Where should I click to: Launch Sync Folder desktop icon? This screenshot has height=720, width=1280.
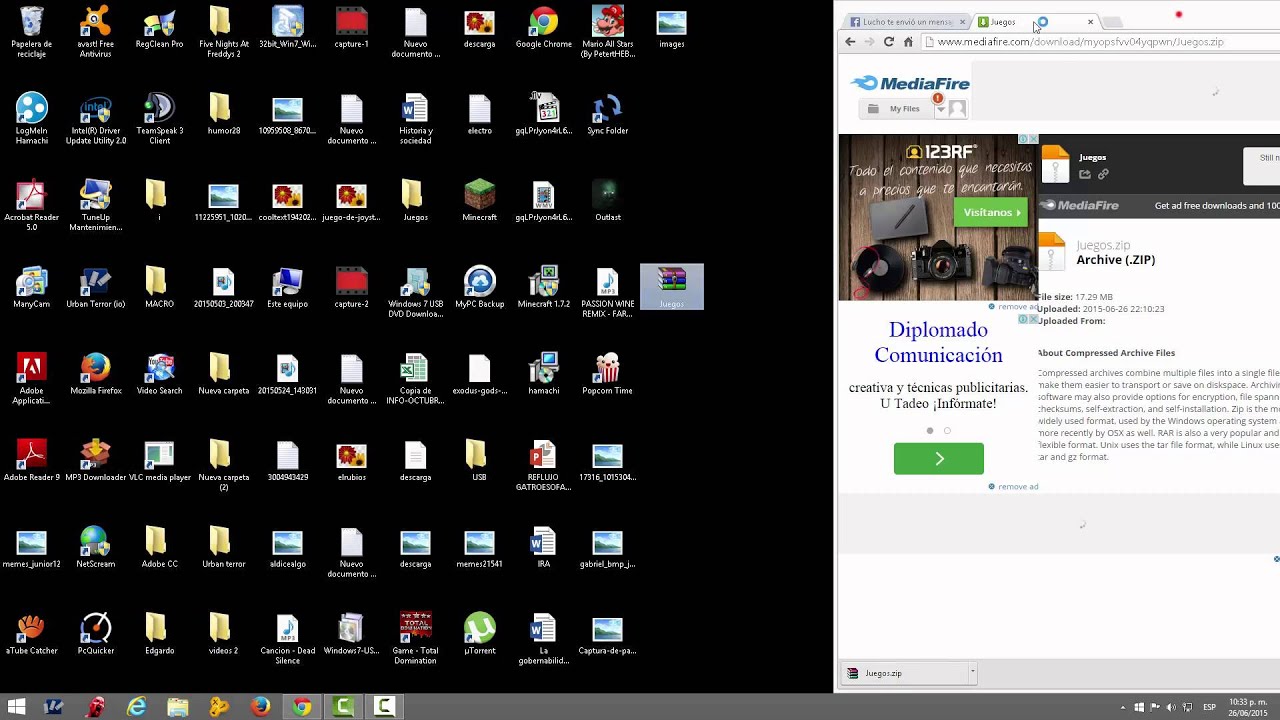607,114
